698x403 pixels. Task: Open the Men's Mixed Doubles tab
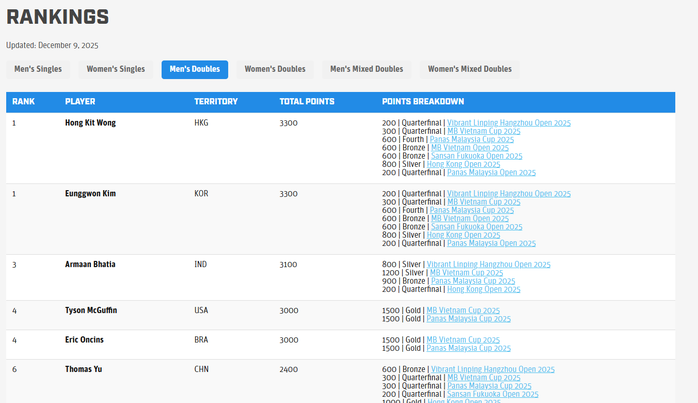pyautogui.click(x=366, y=70)
